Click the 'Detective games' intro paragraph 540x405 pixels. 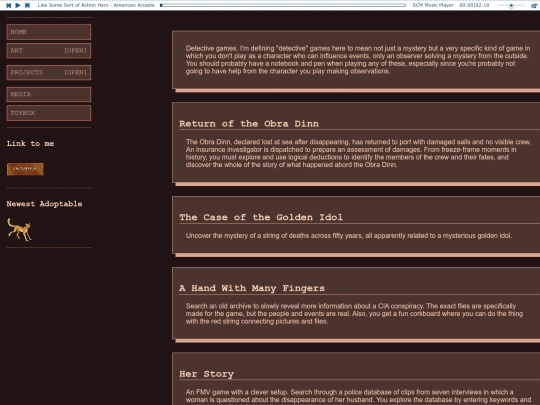pos(357,60)
